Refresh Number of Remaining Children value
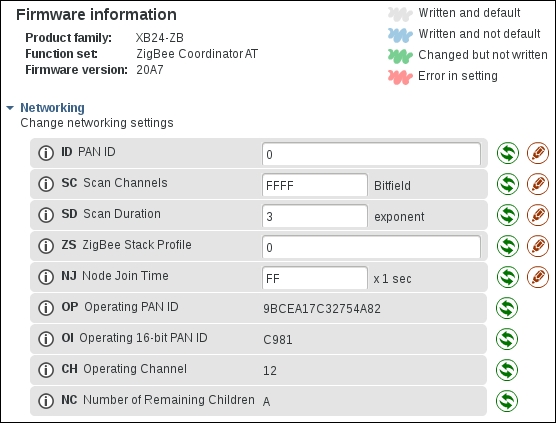556x423 pixels. 507,401
